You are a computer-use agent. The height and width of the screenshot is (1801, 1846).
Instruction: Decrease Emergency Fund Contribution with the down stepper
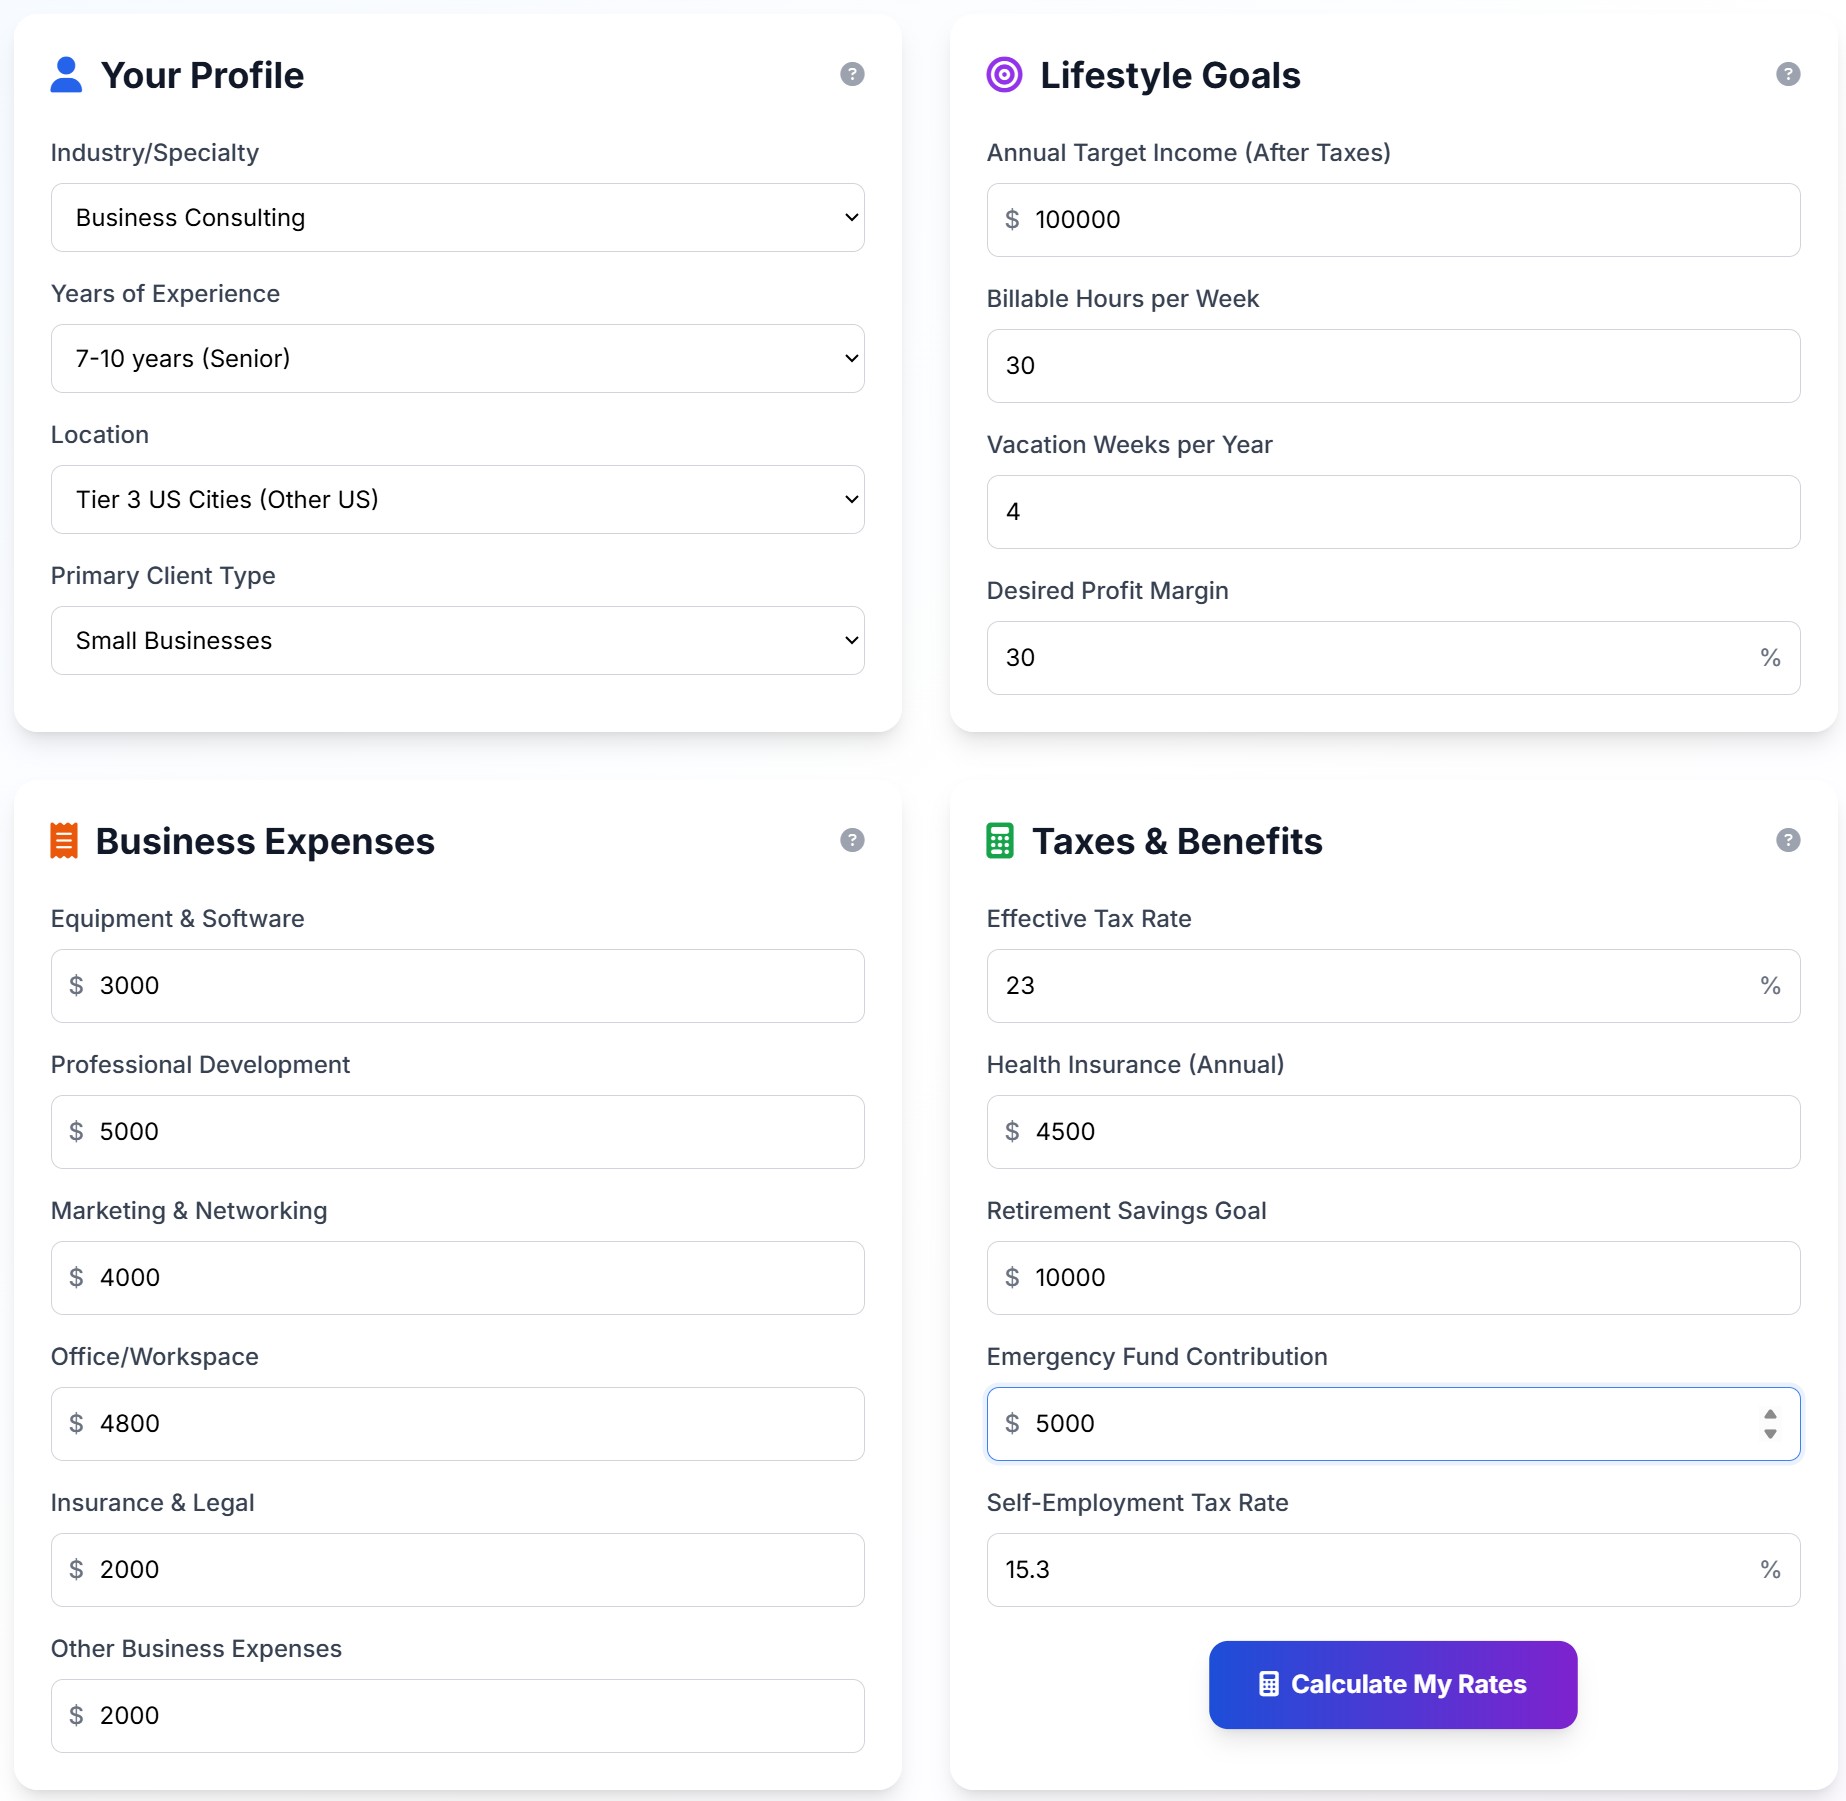1768,1433
